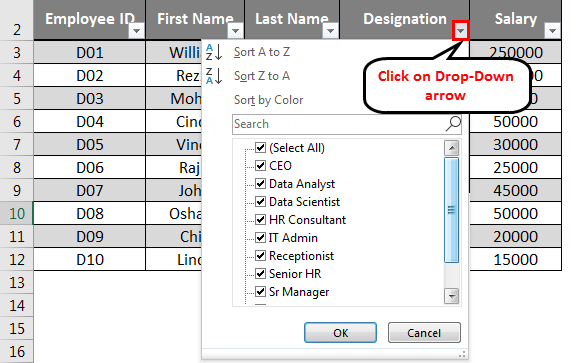Toggle the Data Scientist checkbox
This screenshot has width=576, height=363.
(x=260, y=202)
